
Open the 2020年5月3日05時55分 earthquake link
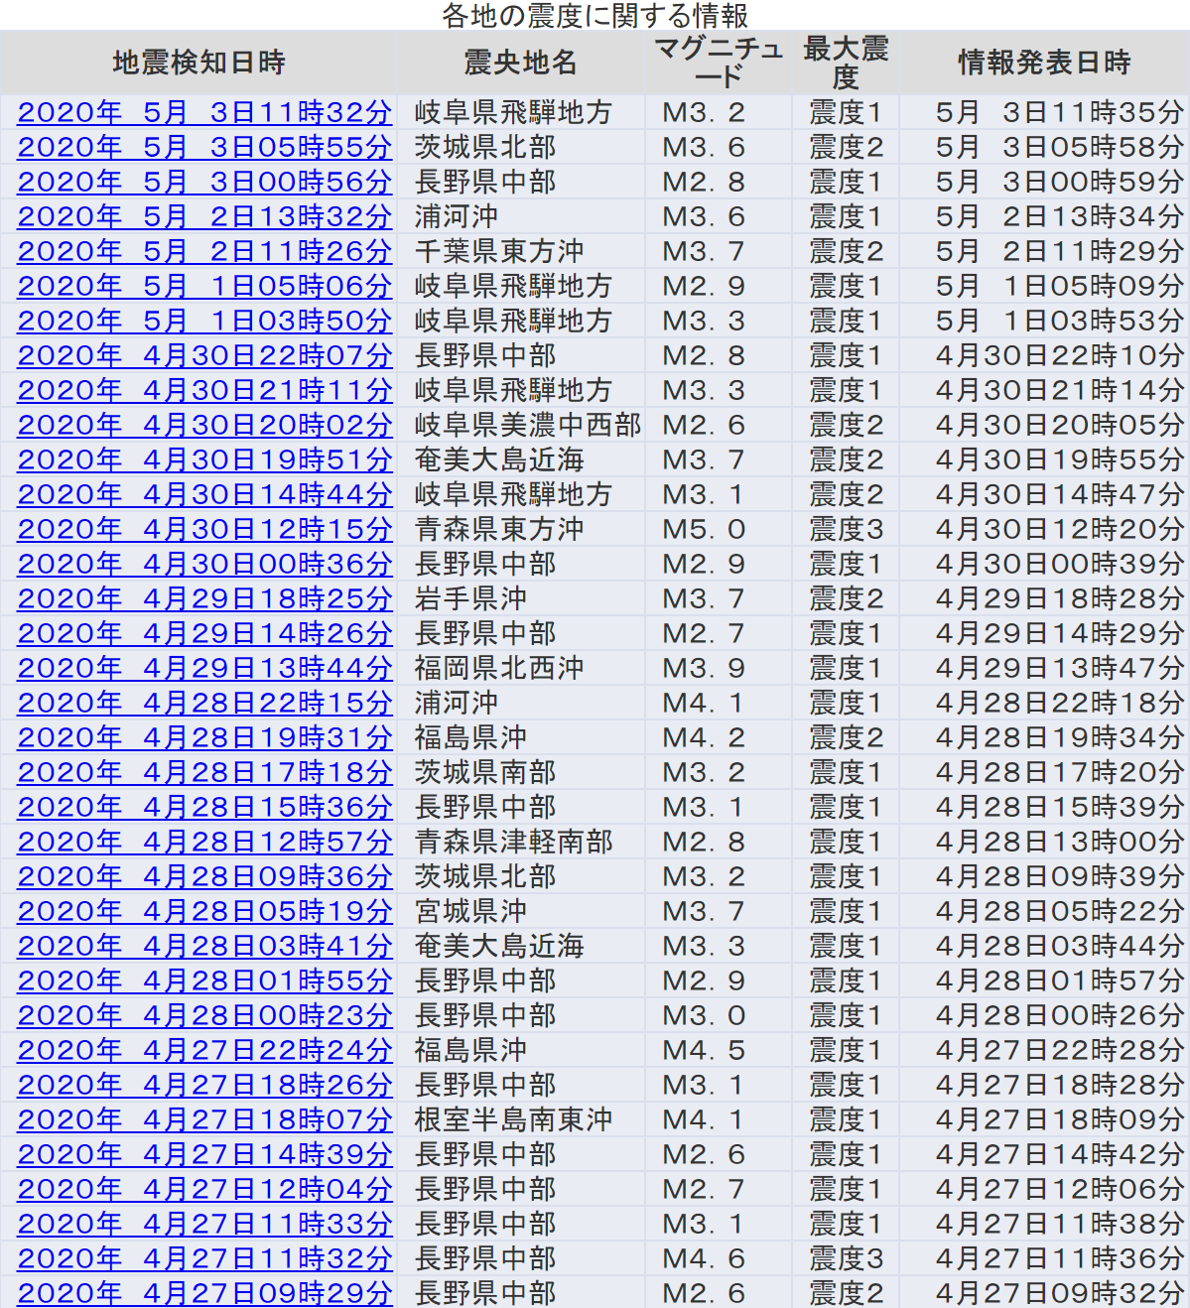tap(204, 148)
